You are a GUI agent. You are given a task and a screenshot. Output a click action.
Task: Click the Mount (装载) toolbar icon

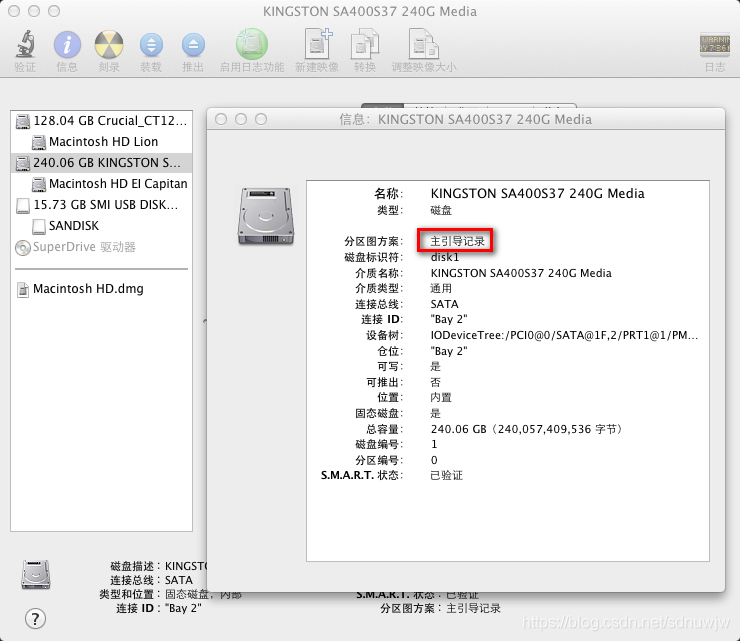pyautogui.click(x=151, y=45)
